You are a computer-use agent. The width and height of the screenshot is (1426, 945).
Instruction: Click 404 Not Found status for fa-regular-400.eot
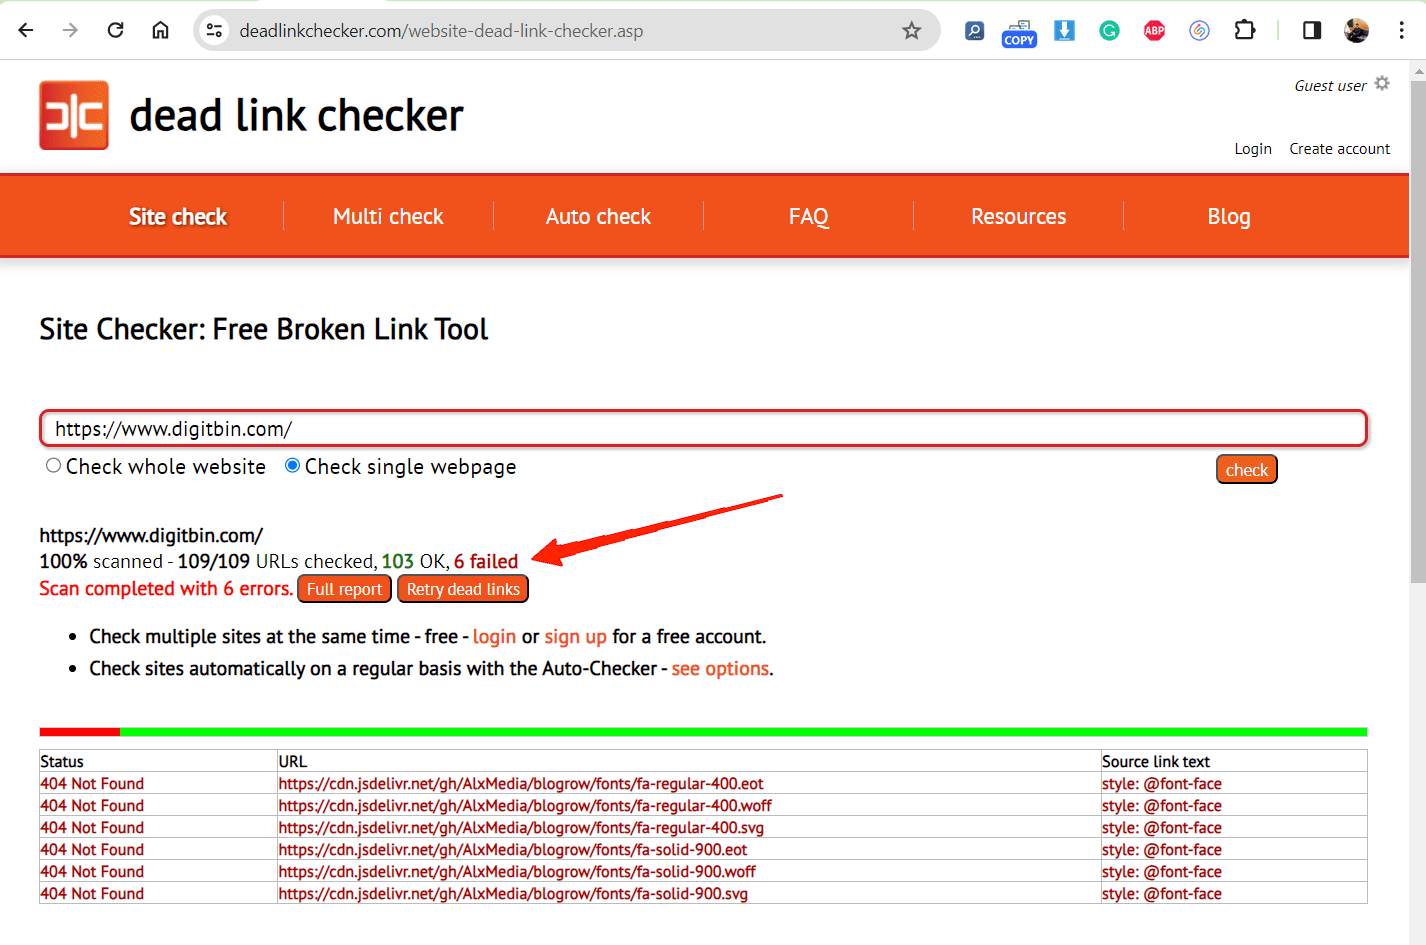point(92,784)
